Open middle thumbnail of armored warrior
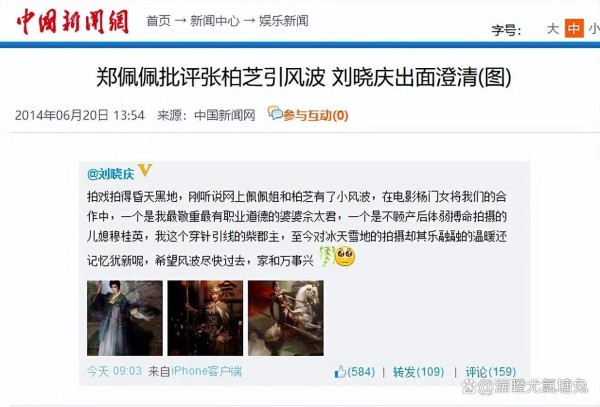 coord(205,318)
